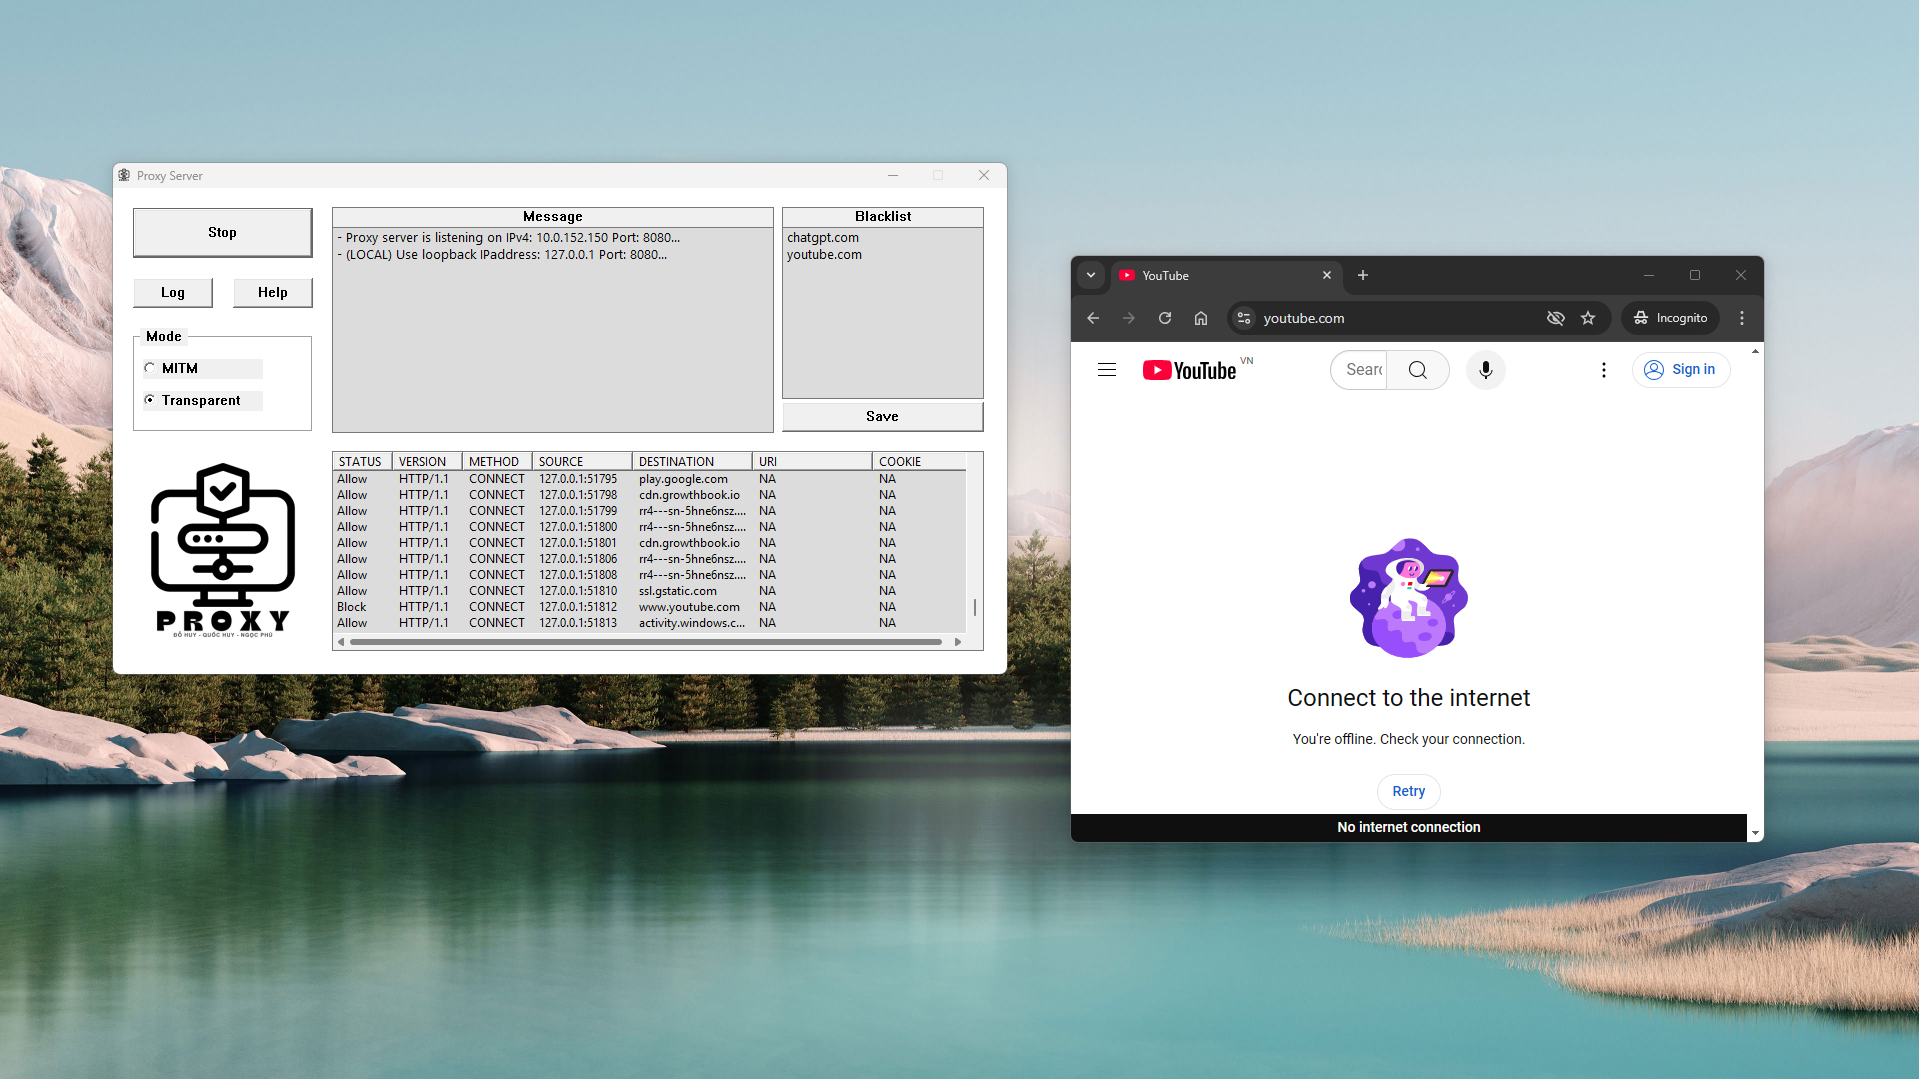The width and height of the screenshot is (1919, 1079).
Task: Open YouTube settings three-dot menu
Action: click(1604, 370)
